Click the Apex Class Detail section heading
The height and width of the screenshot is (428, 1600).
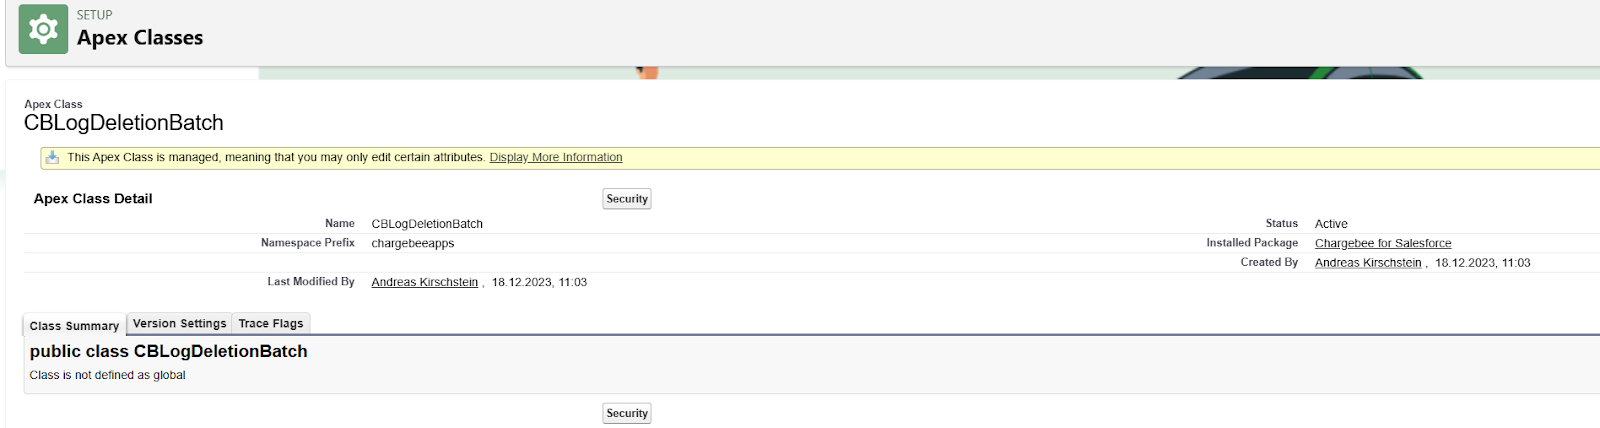coord(93,199)
